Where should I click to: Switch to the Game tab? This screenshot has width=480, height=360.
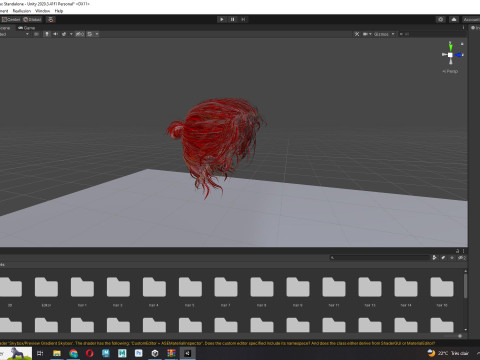click(x=27, y=28)
